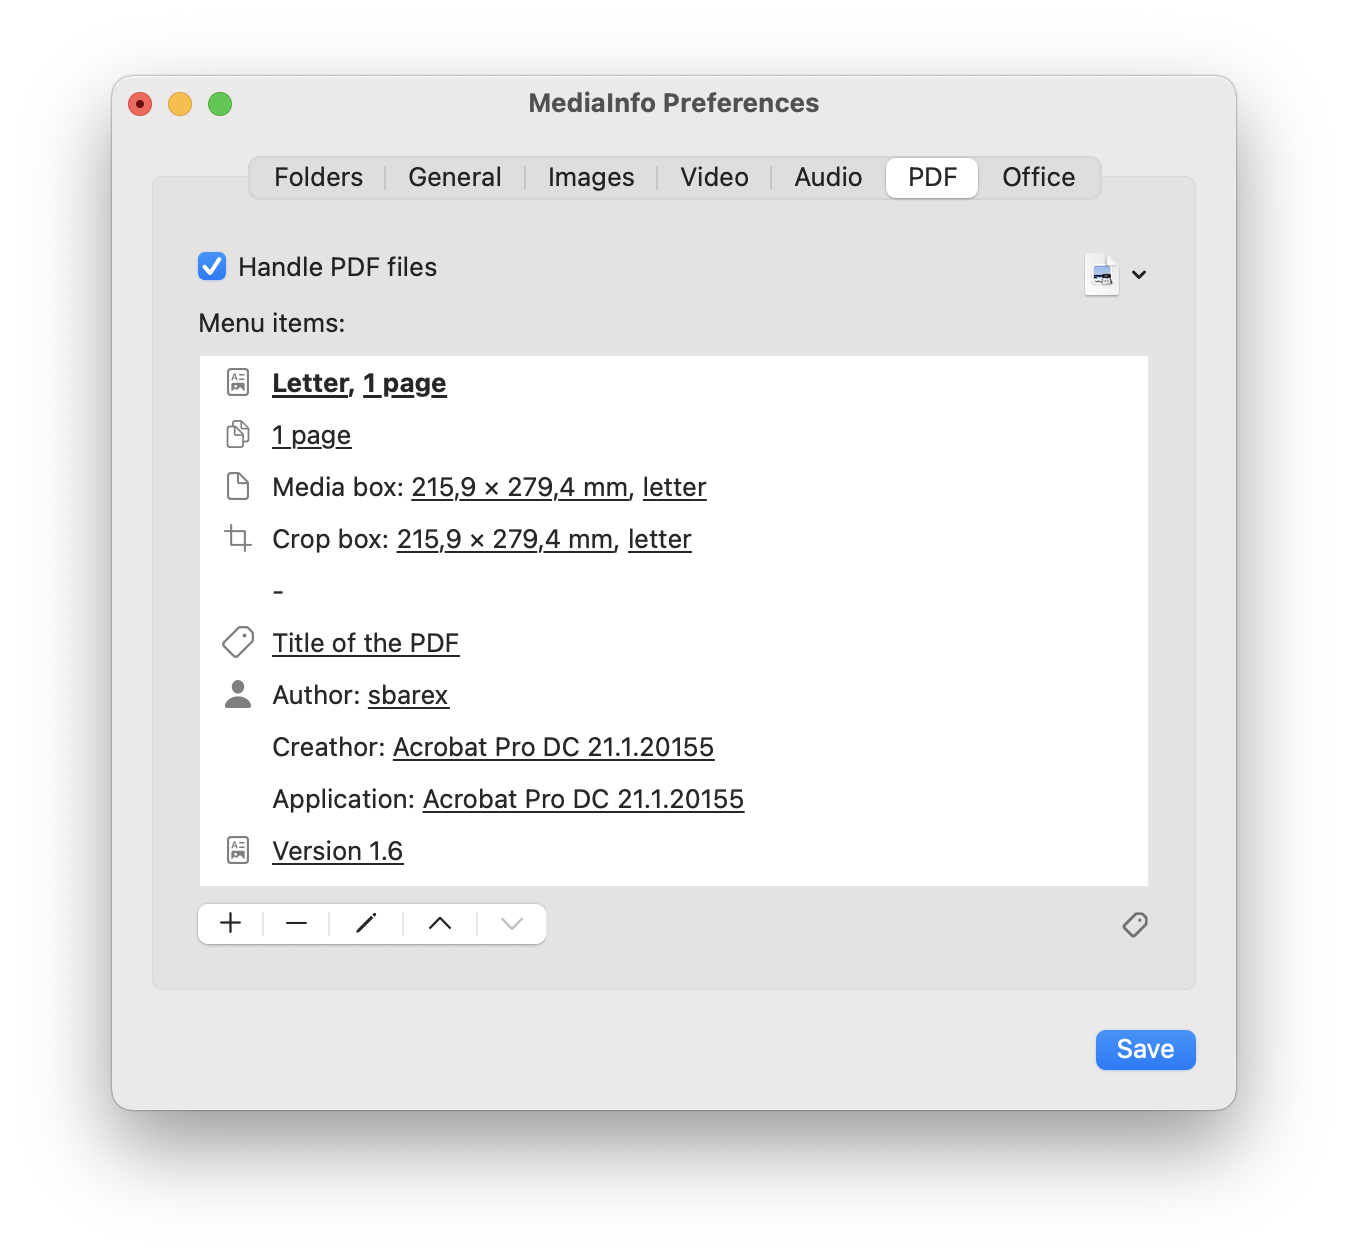The width and height of the screenshot is (1348, 1258).
Task: Switch to the Folders tab
Action: tap(318, 177)
